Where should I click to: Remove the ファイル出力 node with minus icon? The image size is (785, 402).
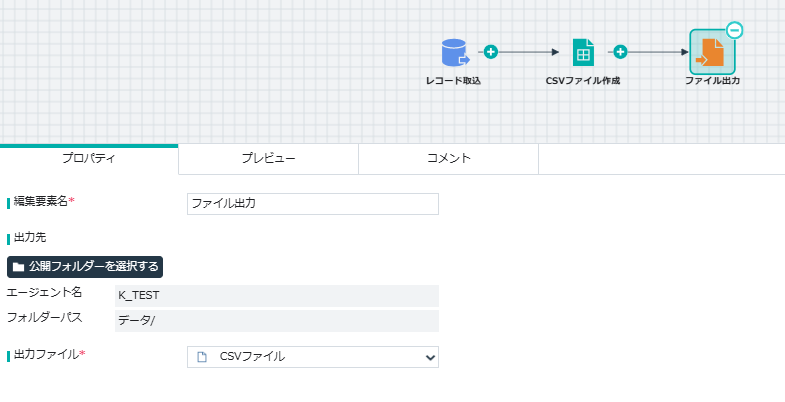[x=734, y=30]
